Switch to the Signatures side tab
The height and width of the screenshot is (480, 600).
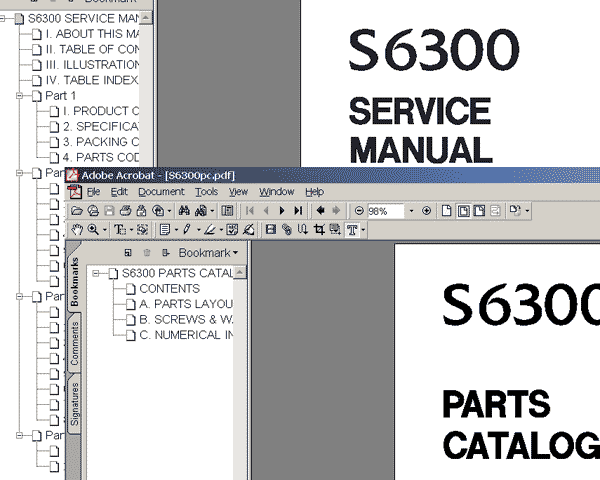point(75,404)
